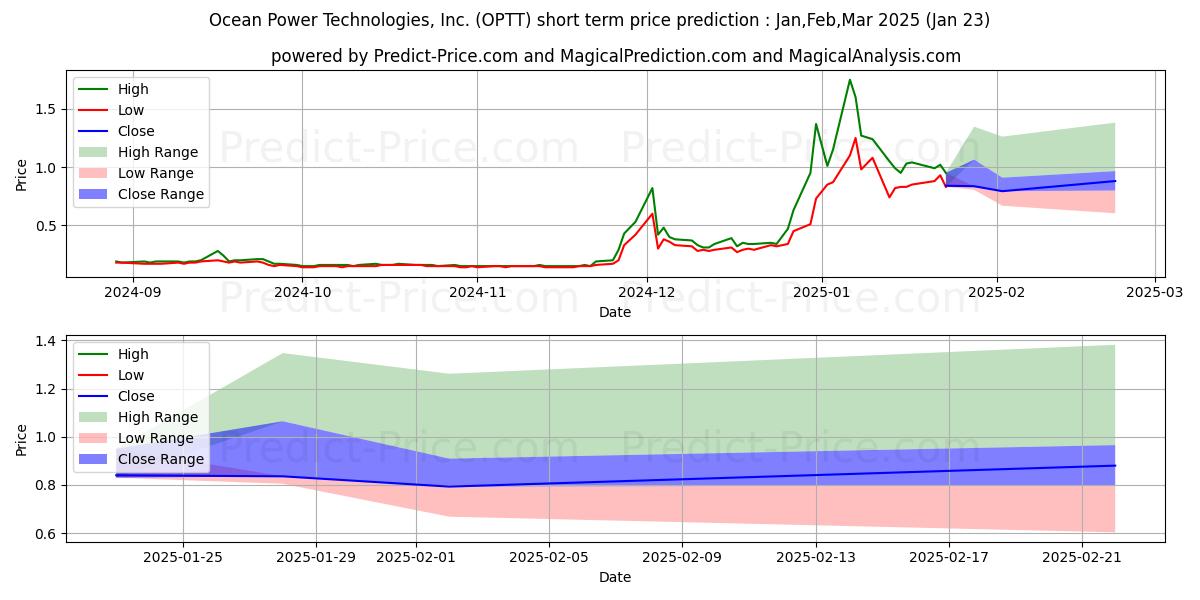The image size is (1200, 600).
Task: Click the 2024-12 tick label on top chart
Action: pos(647,292)
